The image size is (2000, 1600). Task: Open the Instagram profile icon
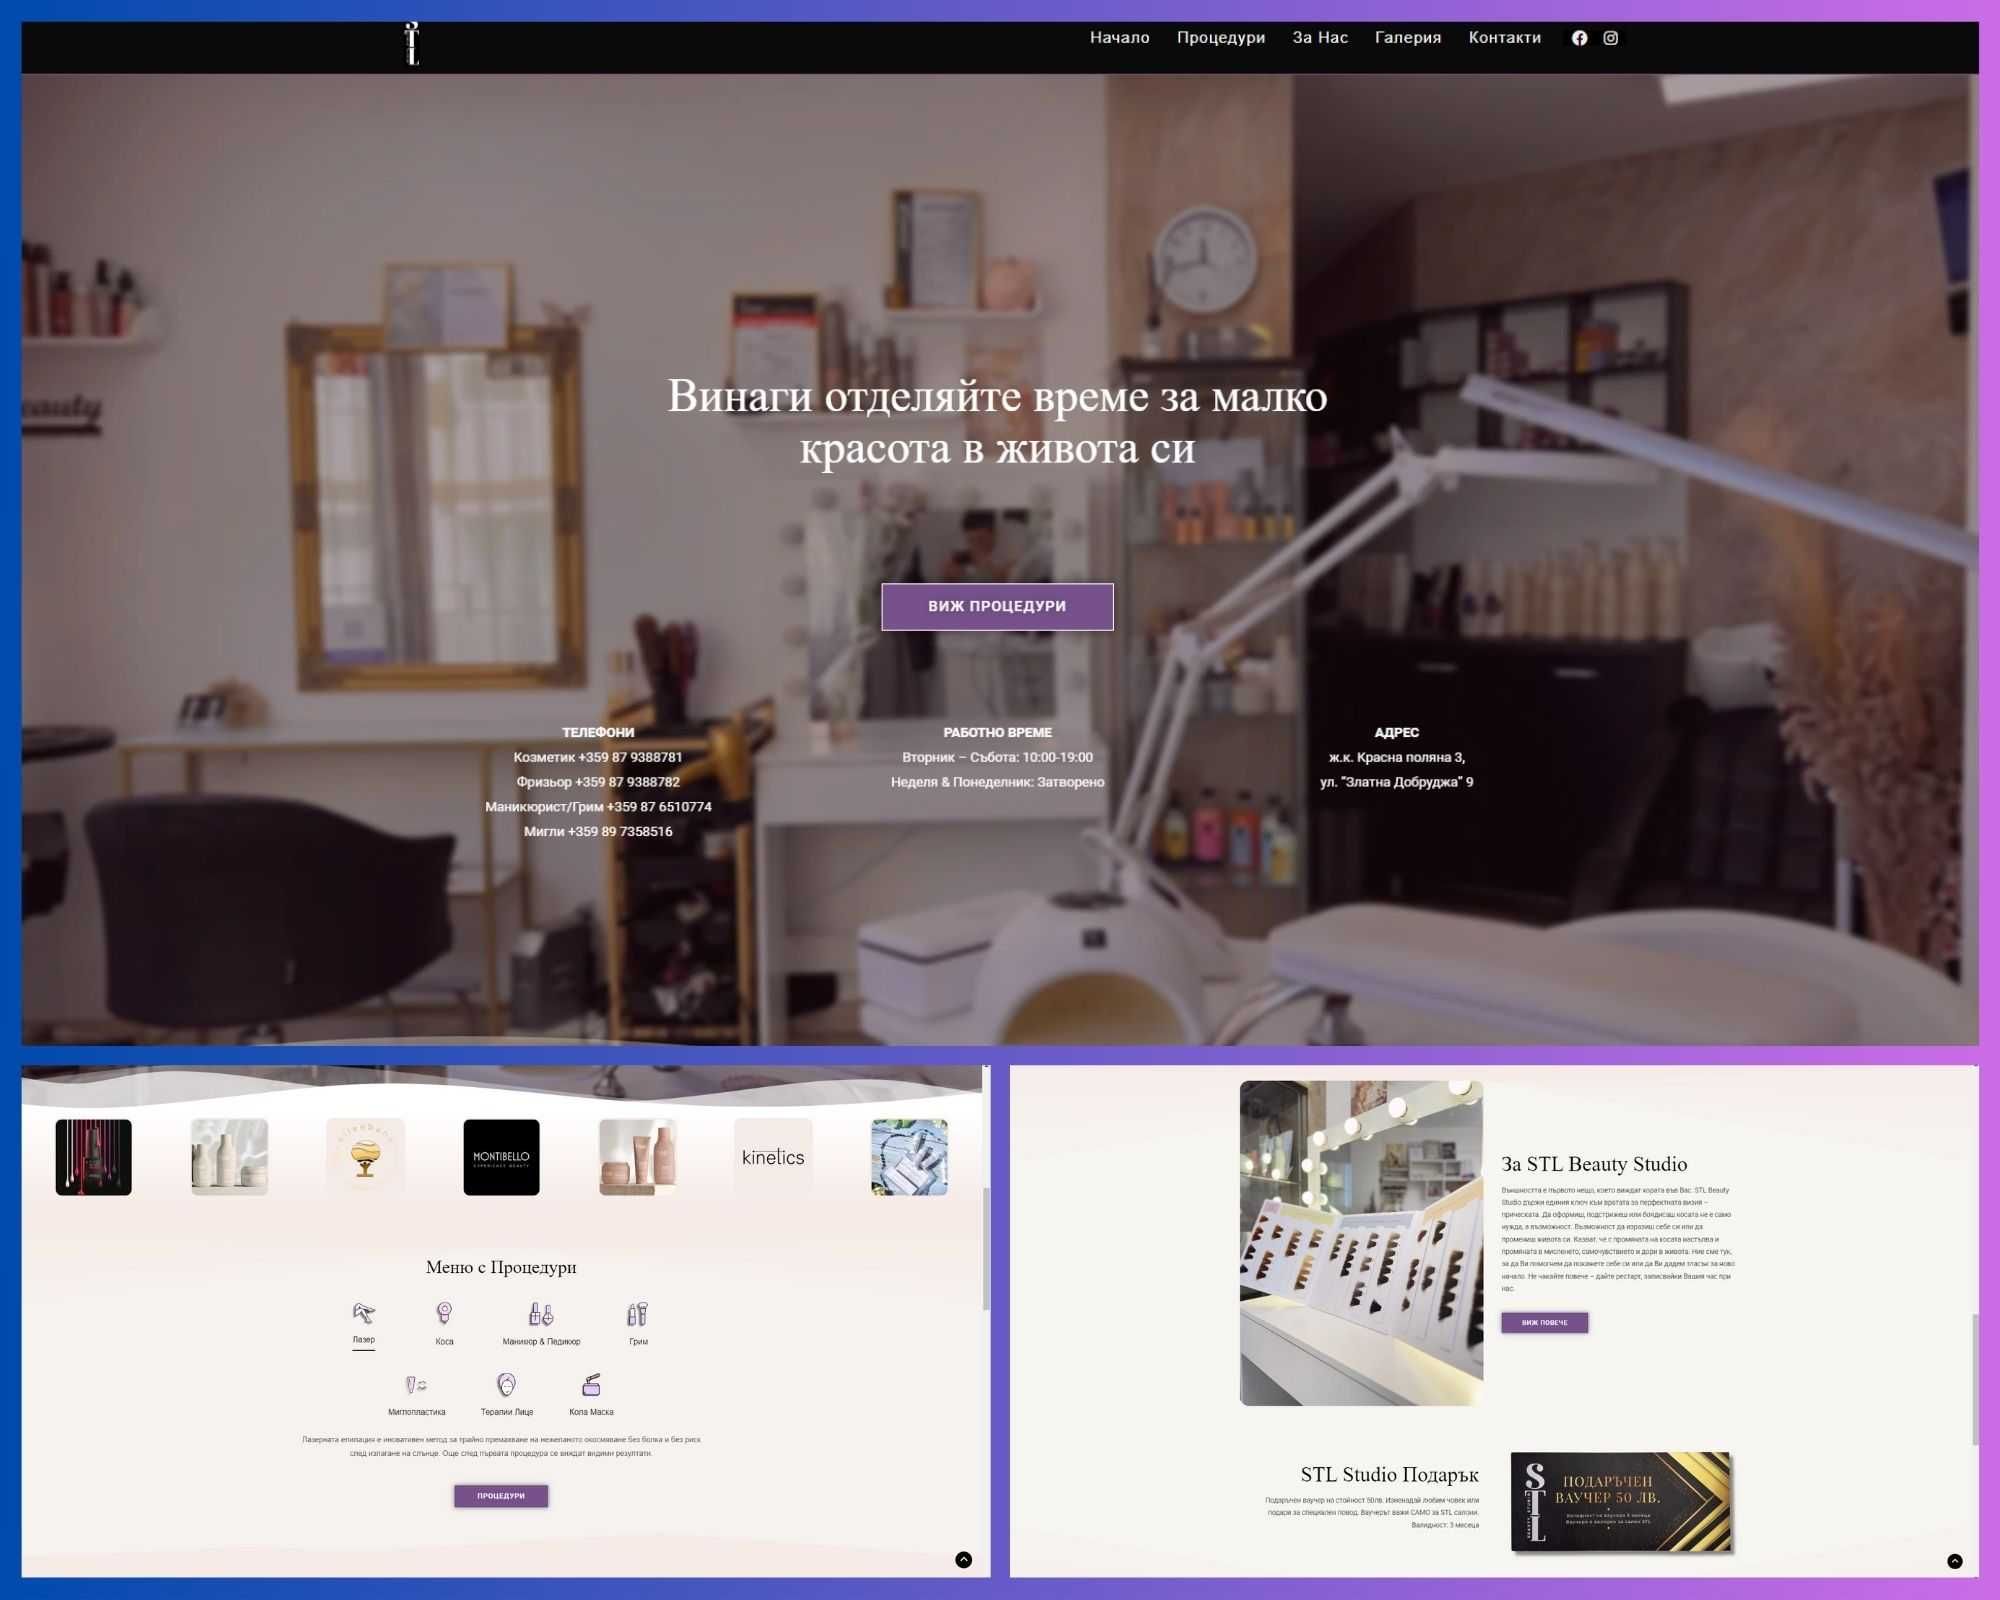(x=1610, y=38)
